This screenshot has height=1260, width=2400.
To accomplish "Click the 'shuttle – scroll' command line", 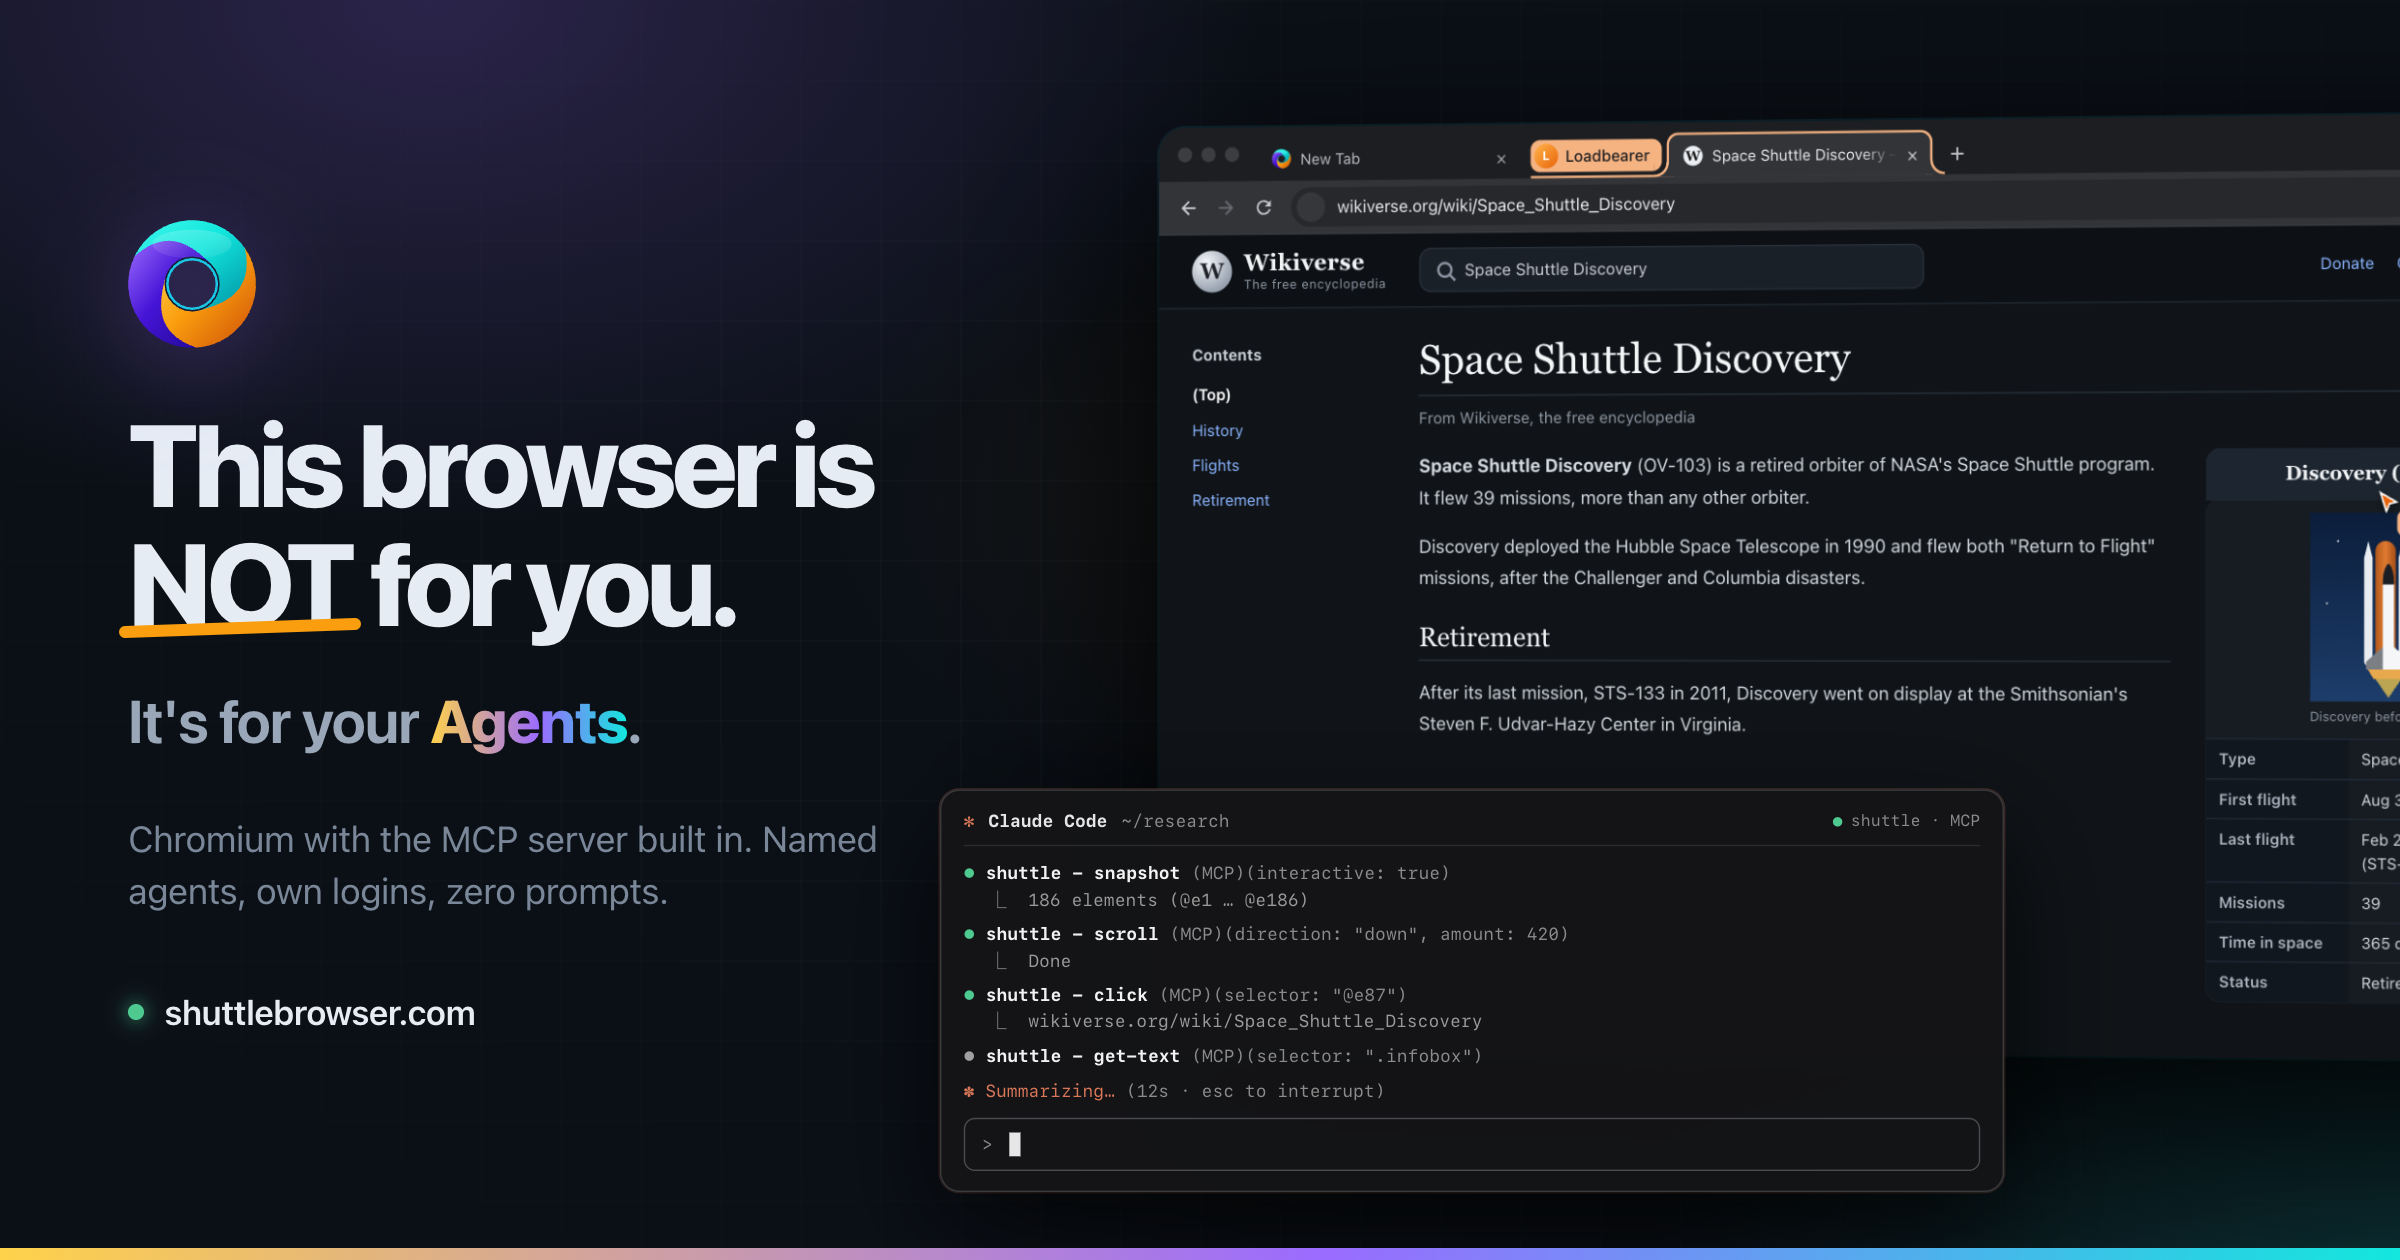I will click(x=1266, y=934).
